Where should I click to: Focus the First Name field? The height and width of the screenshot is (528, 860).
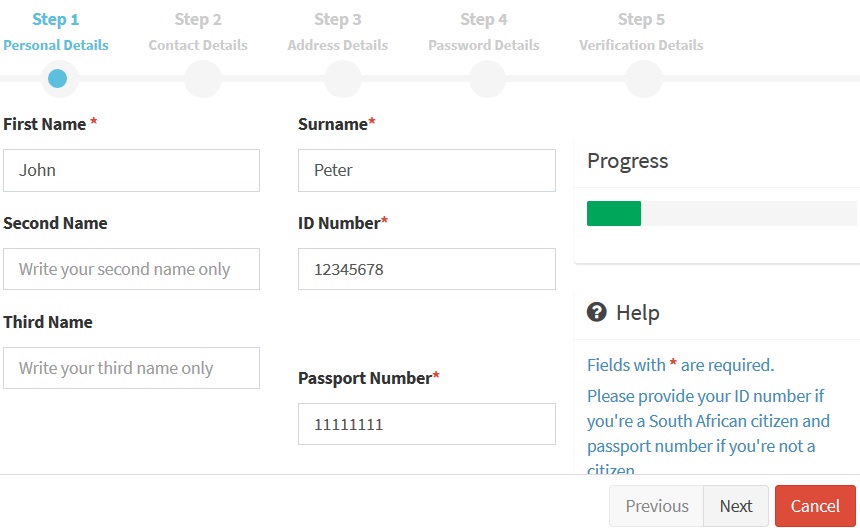click(x=131, y=170)
